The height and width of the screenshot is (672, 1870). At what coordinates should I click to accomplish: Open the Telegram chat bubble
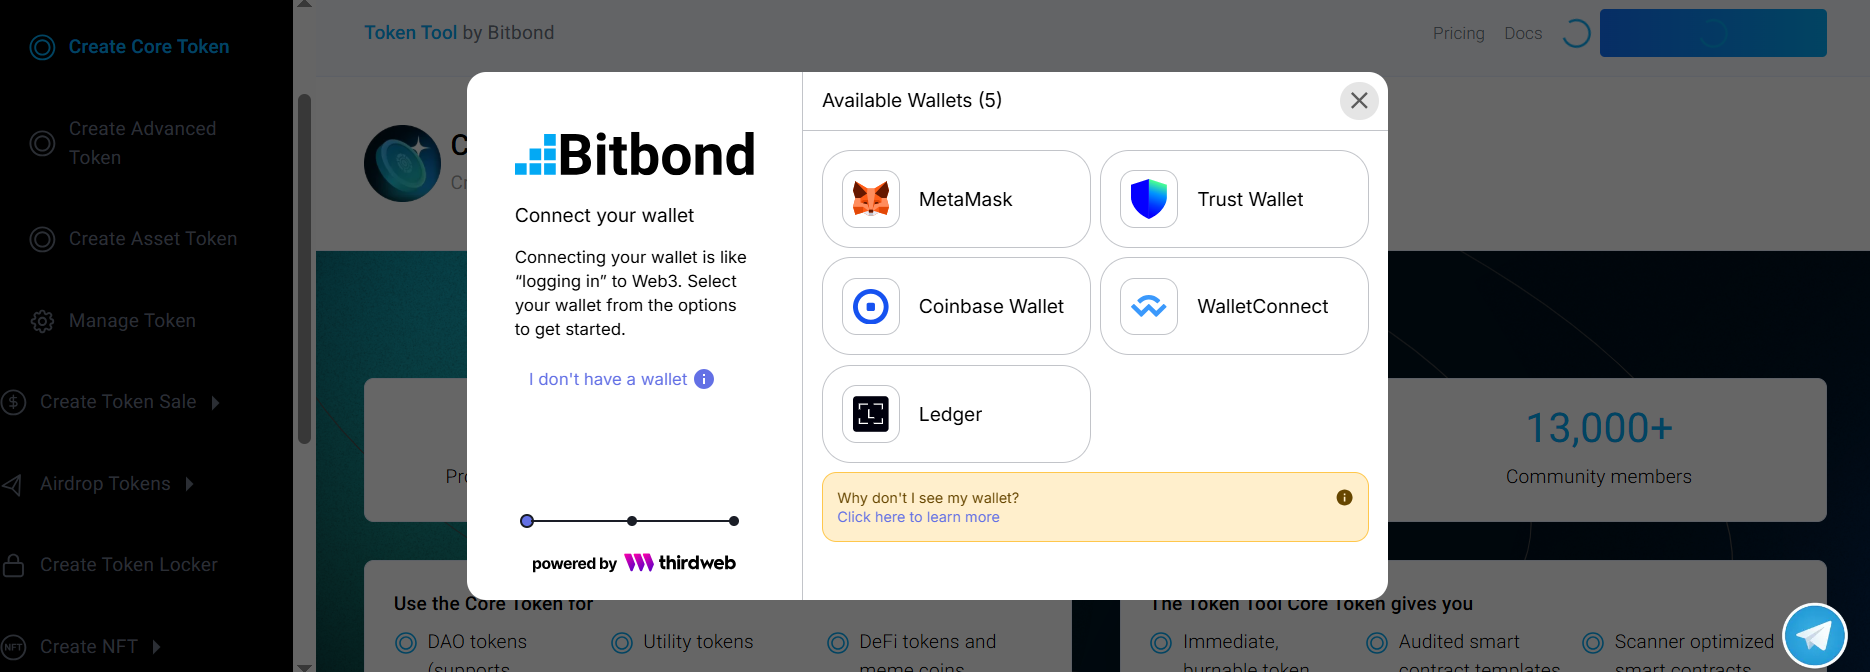tap(1814, 636)
